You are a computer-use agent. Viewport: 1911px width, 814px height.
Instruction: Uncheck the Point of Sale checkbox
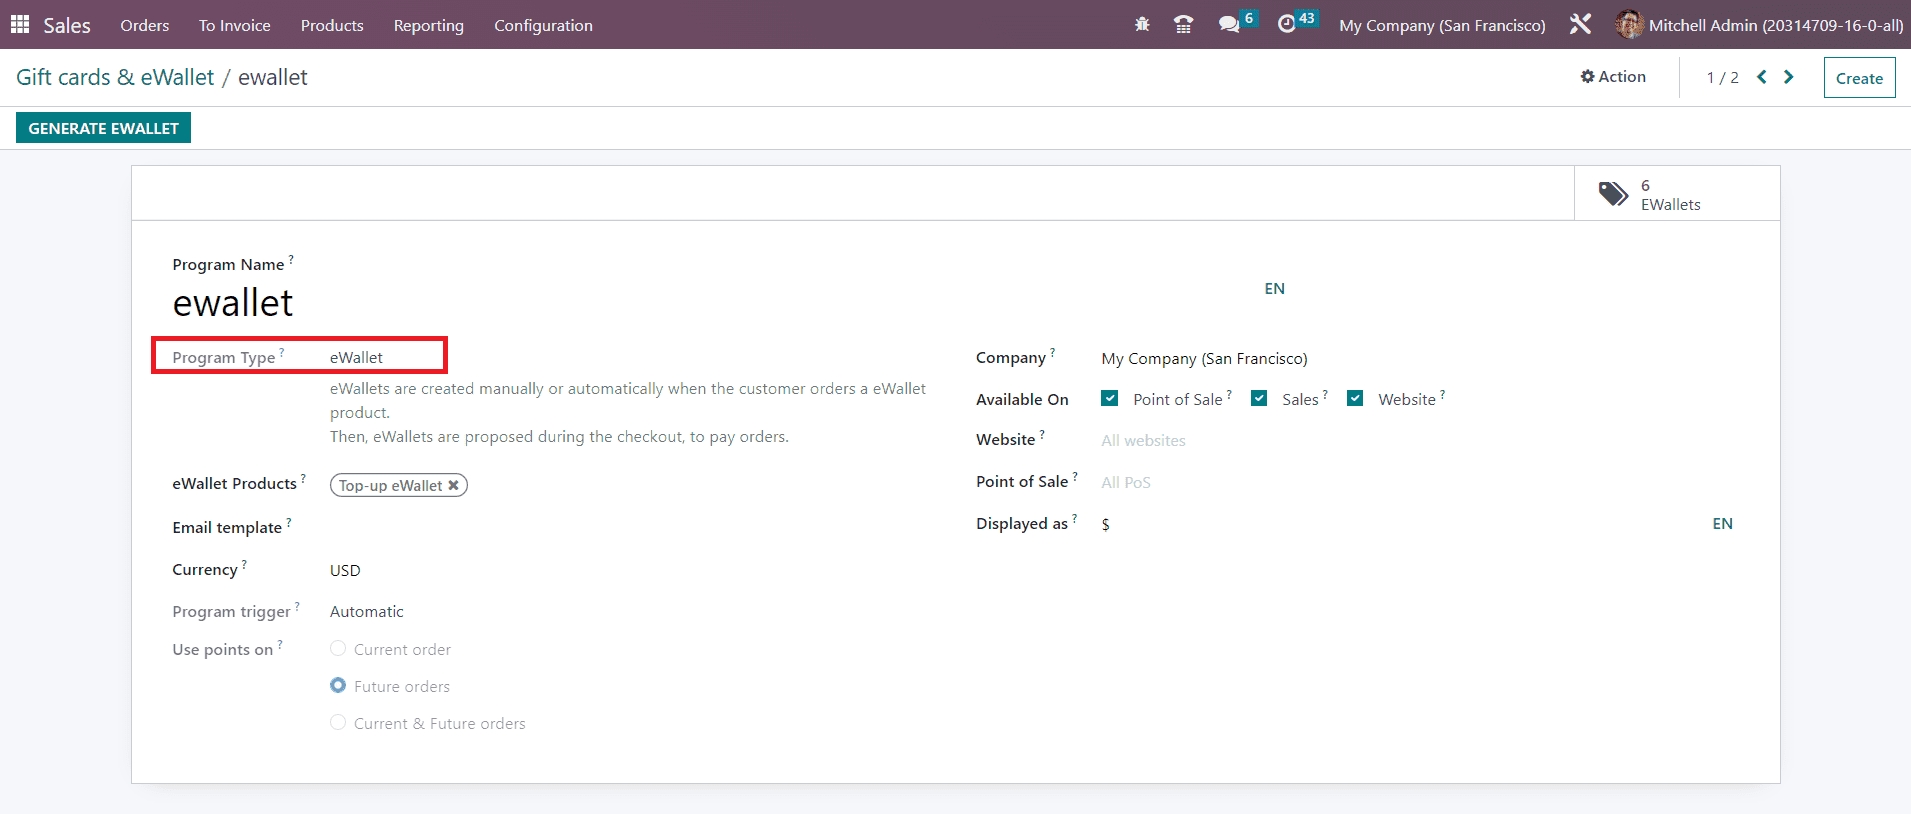(x=1109, y=399)
